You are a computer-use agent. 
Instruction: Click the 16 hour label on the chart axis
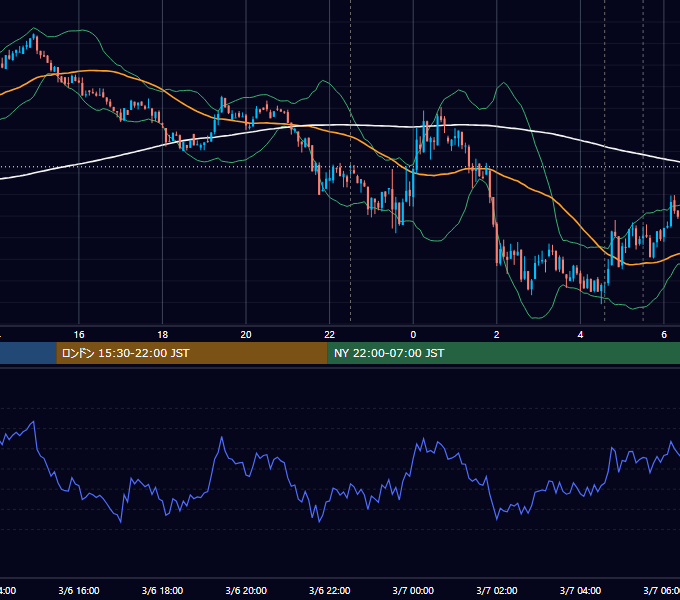point(79,335)
